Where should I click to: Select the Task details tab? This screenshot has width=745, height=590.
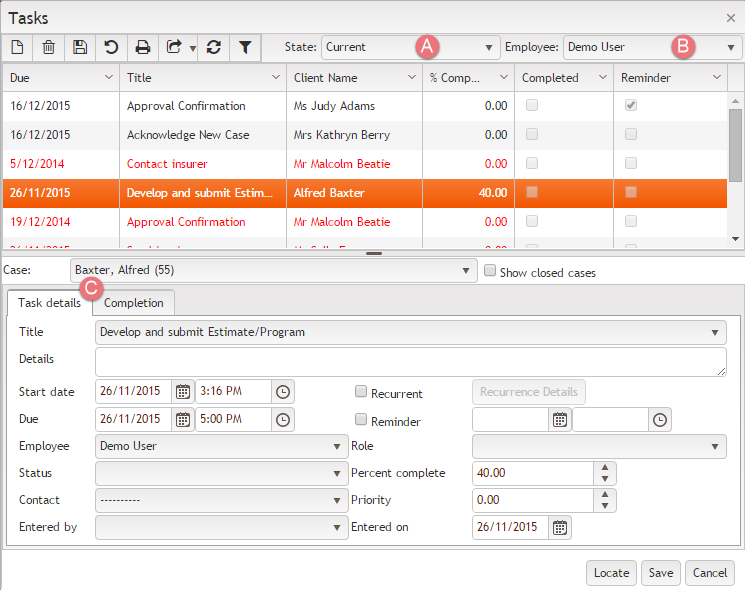pos(49,303)
